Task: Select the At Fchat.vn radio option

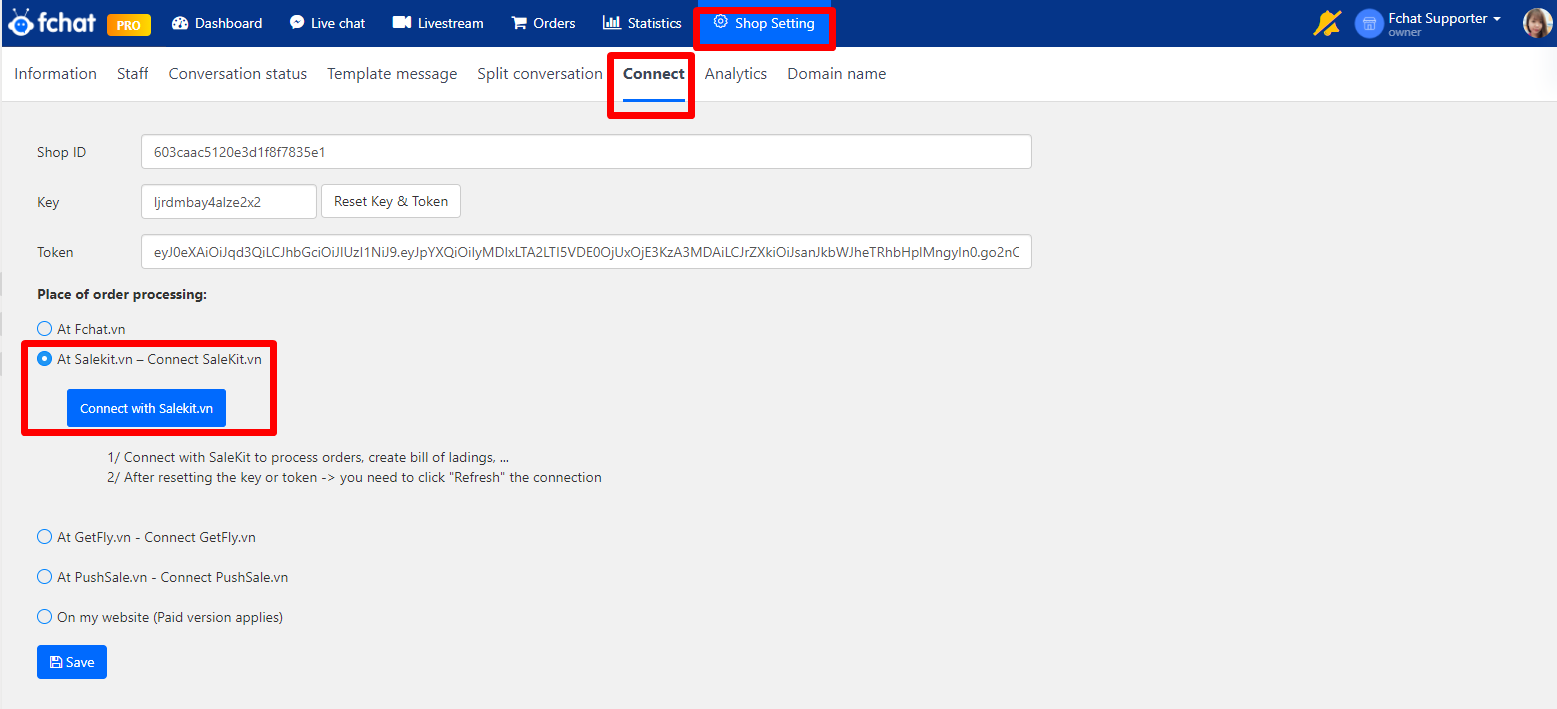Action: [x=44, y=329]
